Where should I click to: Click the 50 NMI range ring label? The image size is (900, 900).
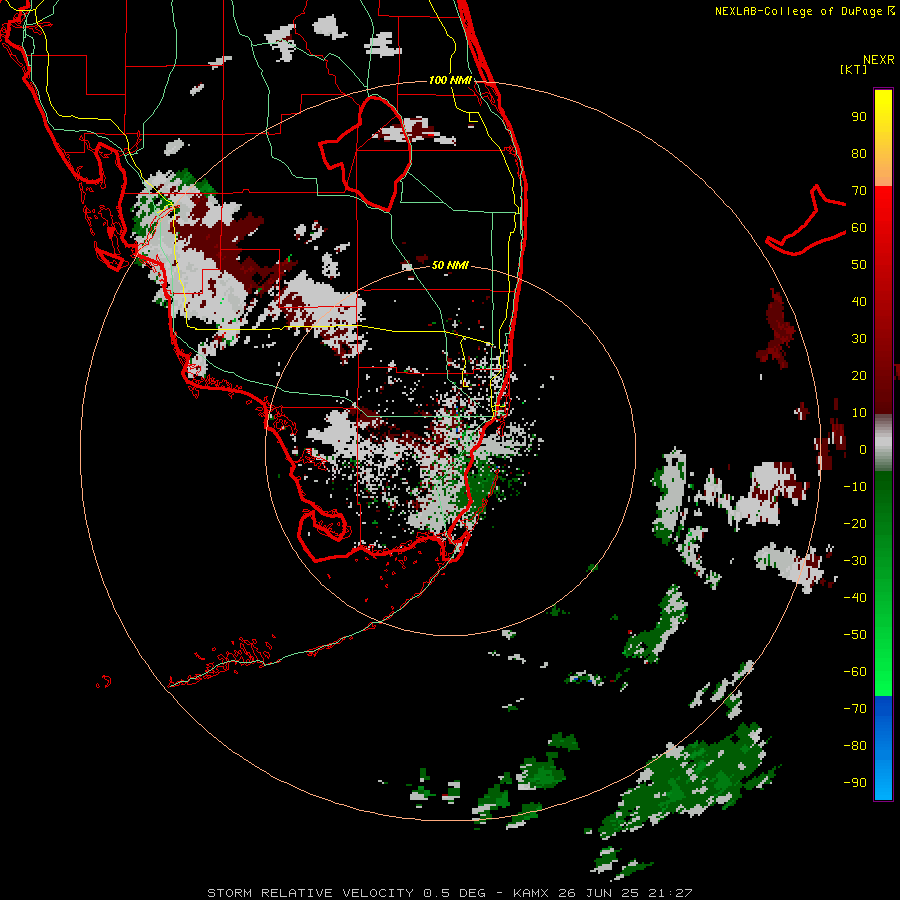pyautogui.click(x=450, y=265)
